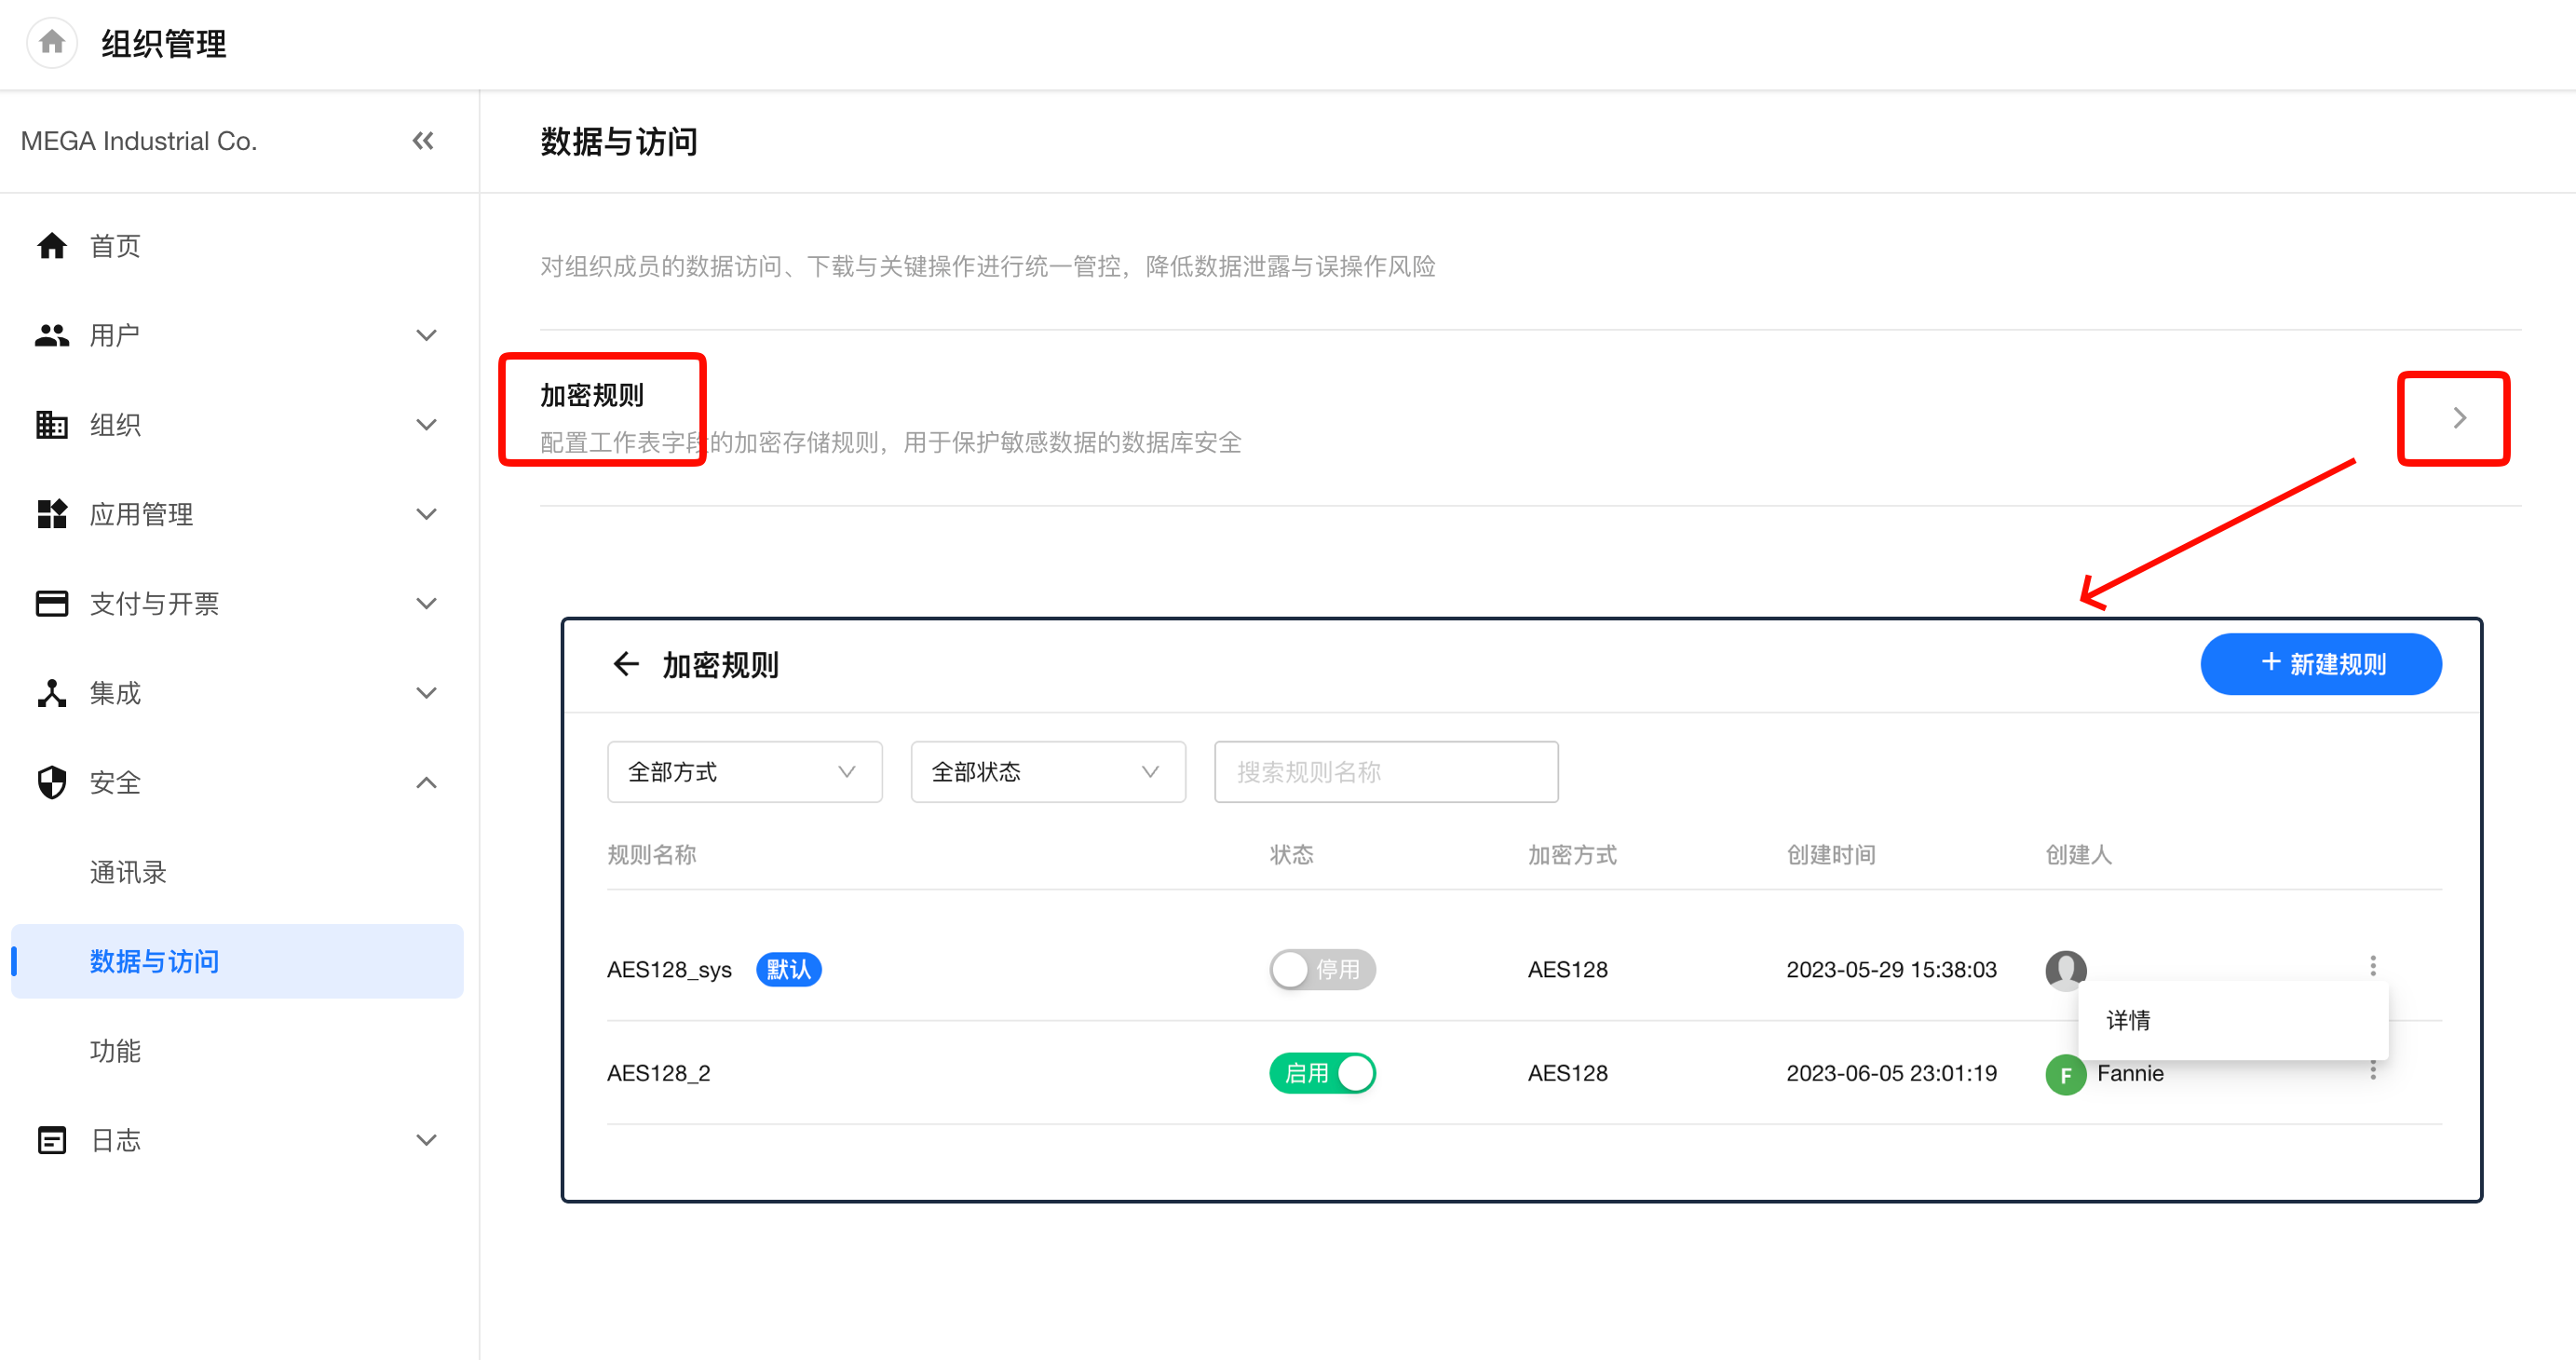Image resolution: width=2576 pixels, height=1360 pixels.
Task: Open the 全部方式 dropdown filter
Action: (x=744, y=772)
